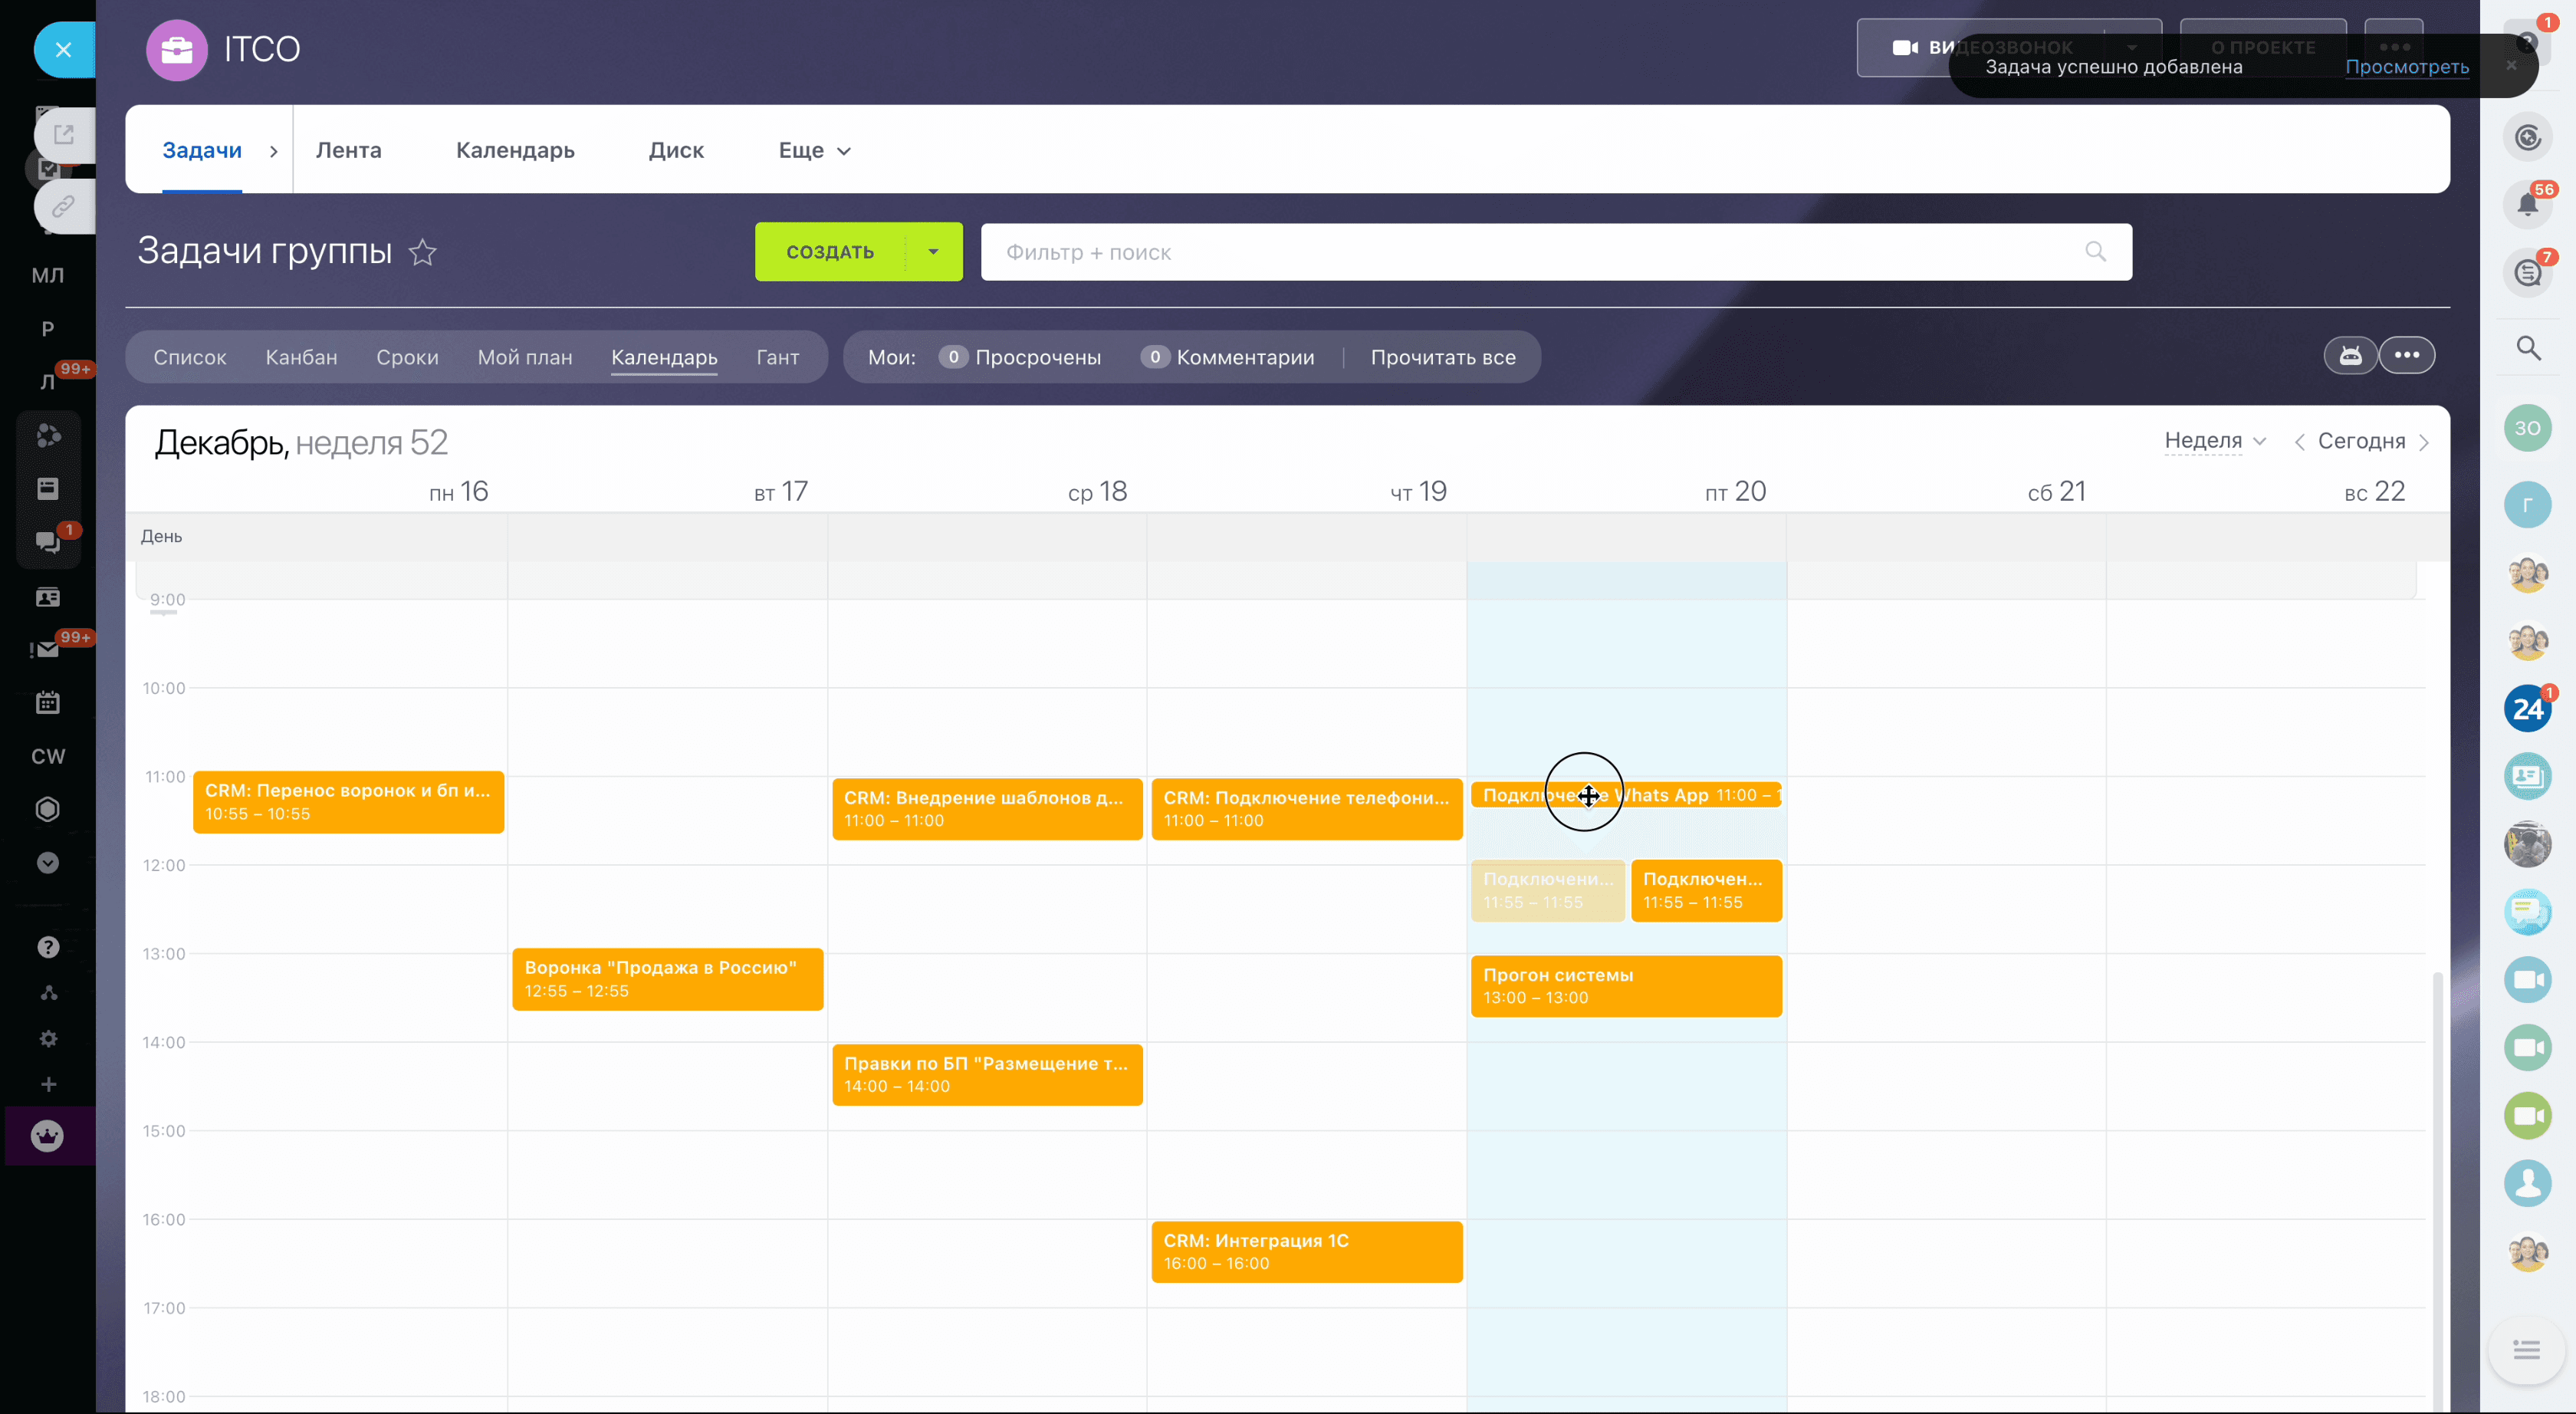
Task: Open the calendar icon in left sidebar
Action: [x=47, y=703]
